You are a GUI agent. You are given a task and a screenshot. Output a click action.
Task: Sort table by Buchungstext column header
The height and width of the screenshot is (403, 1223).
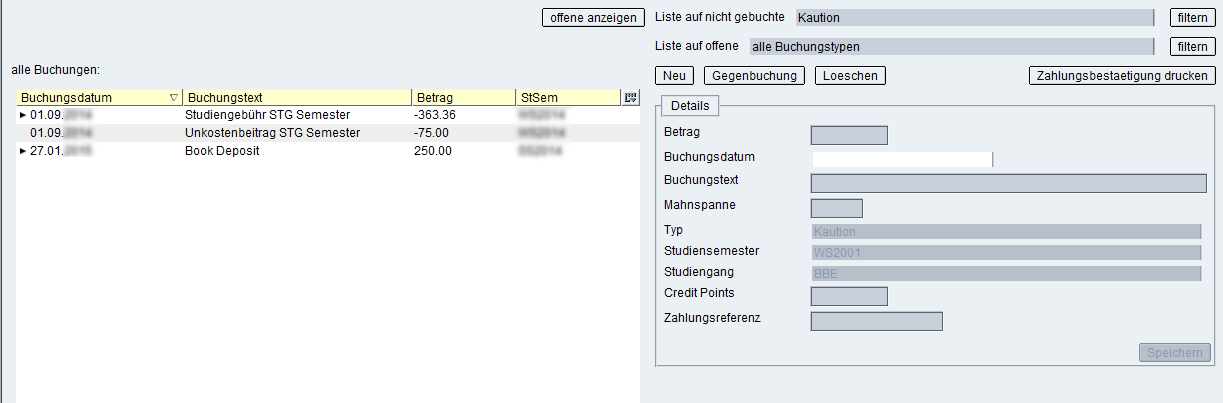point(297,98)
